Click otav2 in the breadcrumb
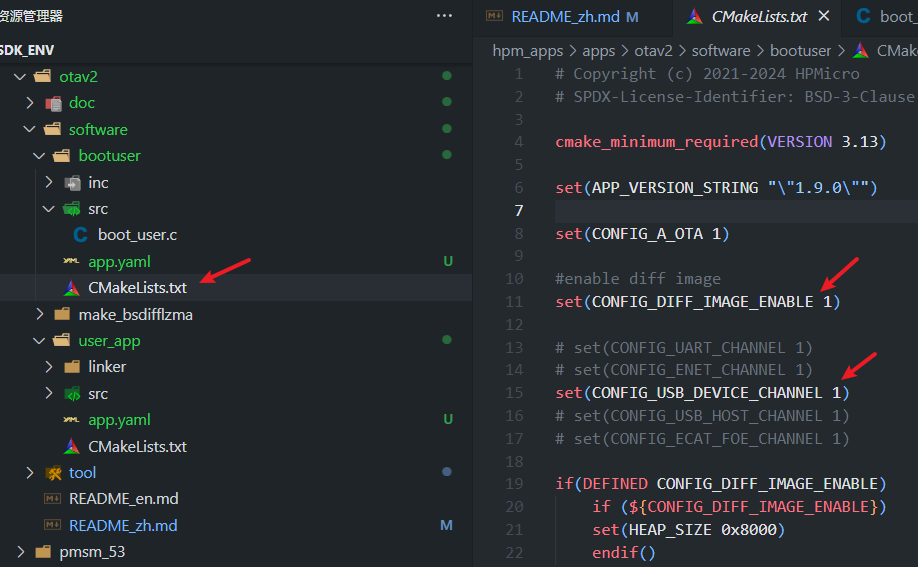 tap(653, 51)
